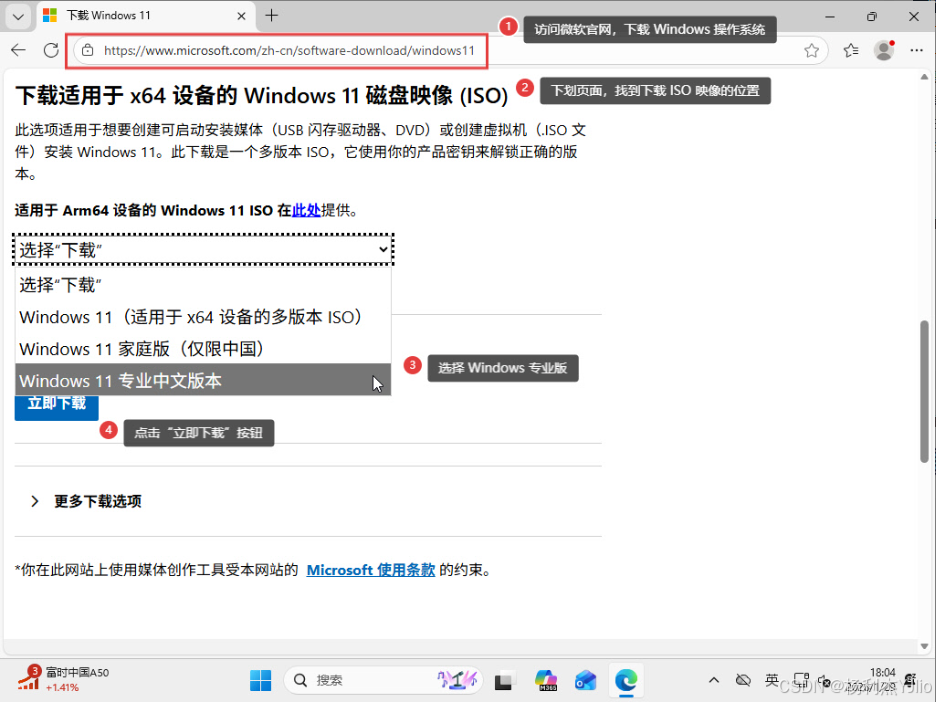Expand the 更多下载选项 section
The height and width of the screenshot is (702, 936).
(x=97, y=501)
